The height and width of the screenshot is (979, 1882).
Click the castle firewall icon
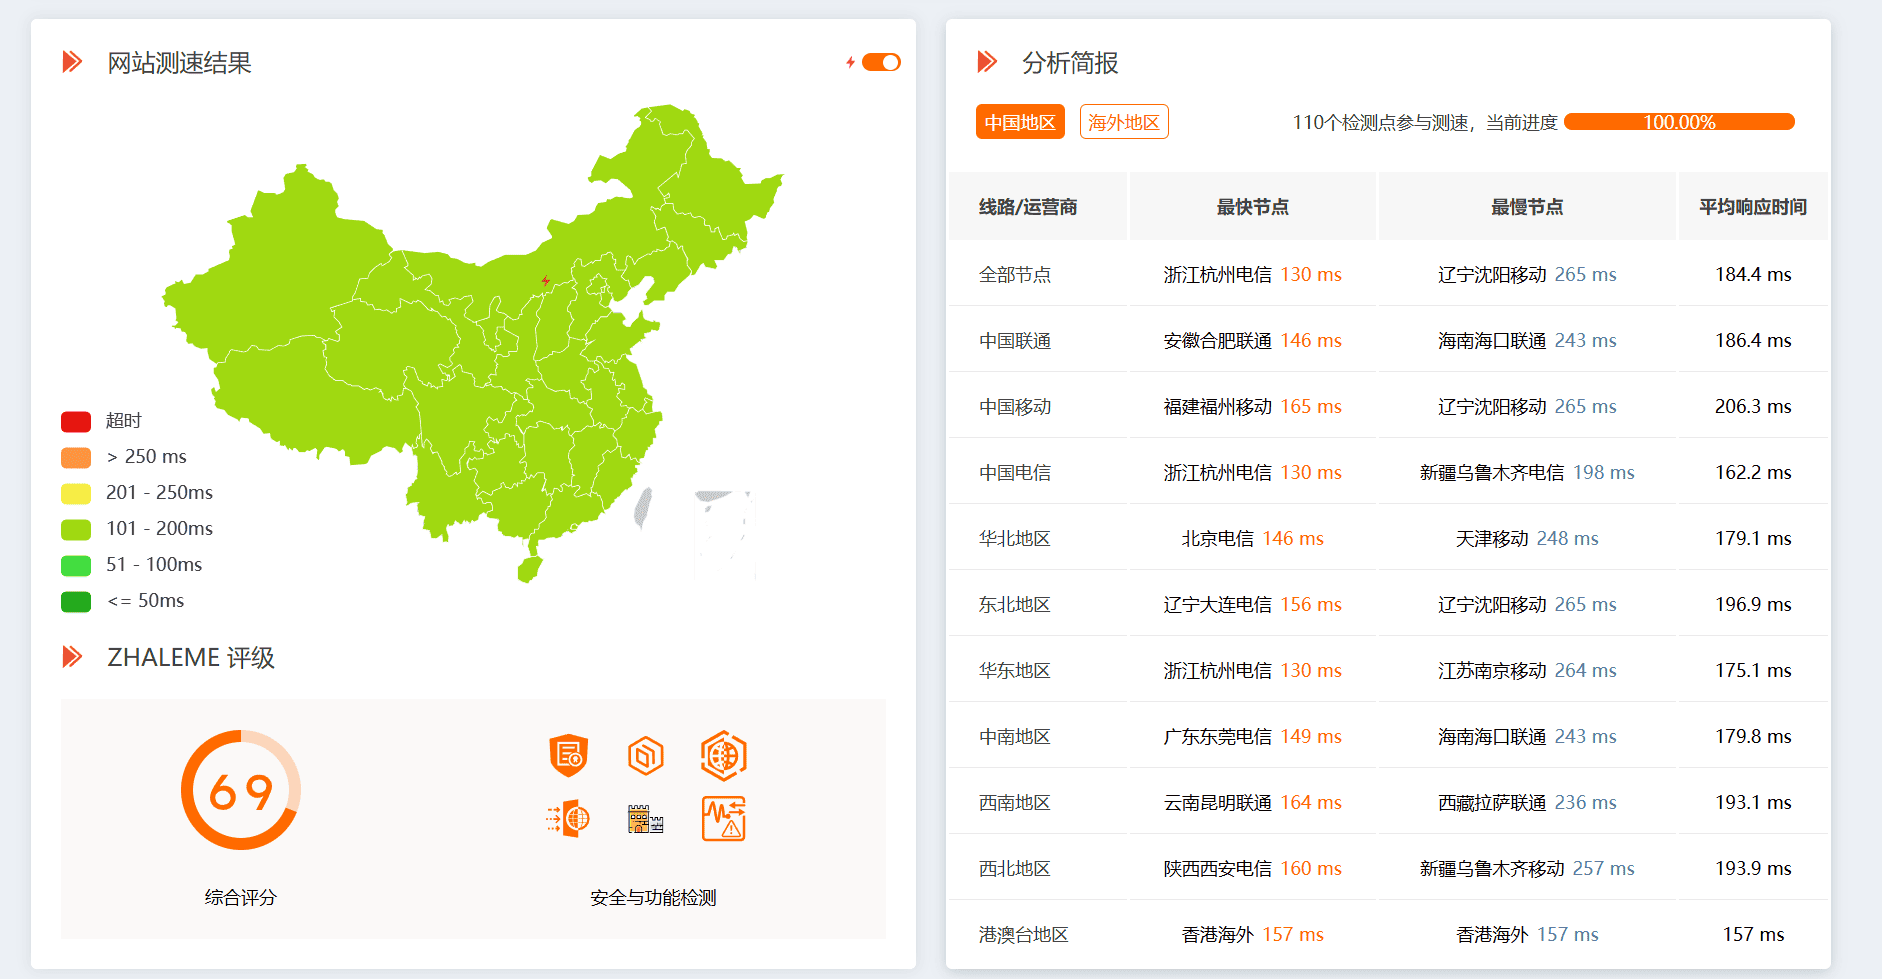coord(645,819)
